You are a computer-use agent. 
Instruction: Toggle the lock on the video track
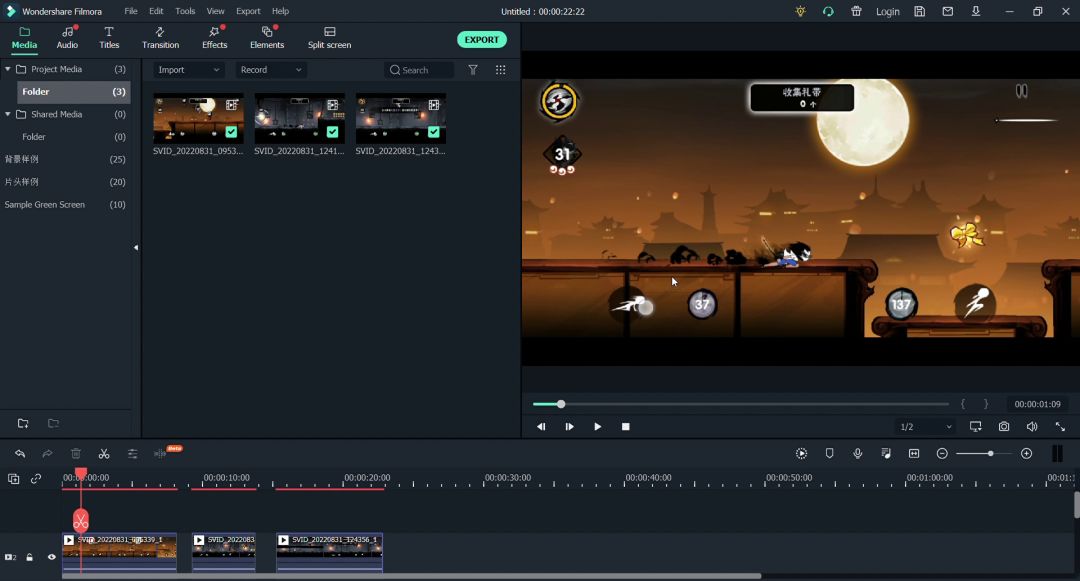[30, 557]
